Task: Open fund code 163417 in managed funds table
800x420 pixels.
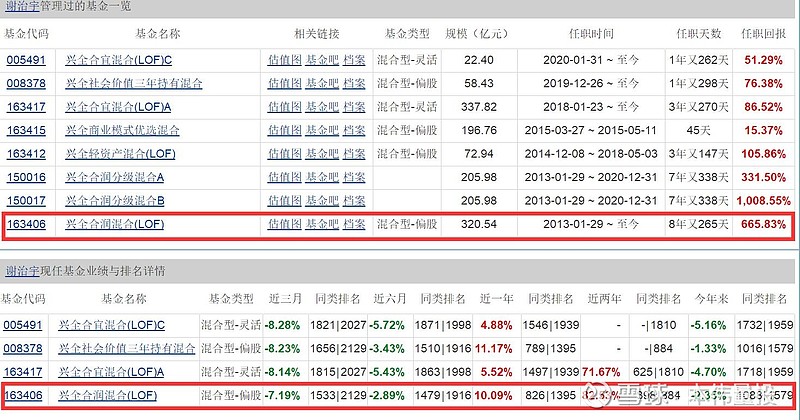Action: 26,107
